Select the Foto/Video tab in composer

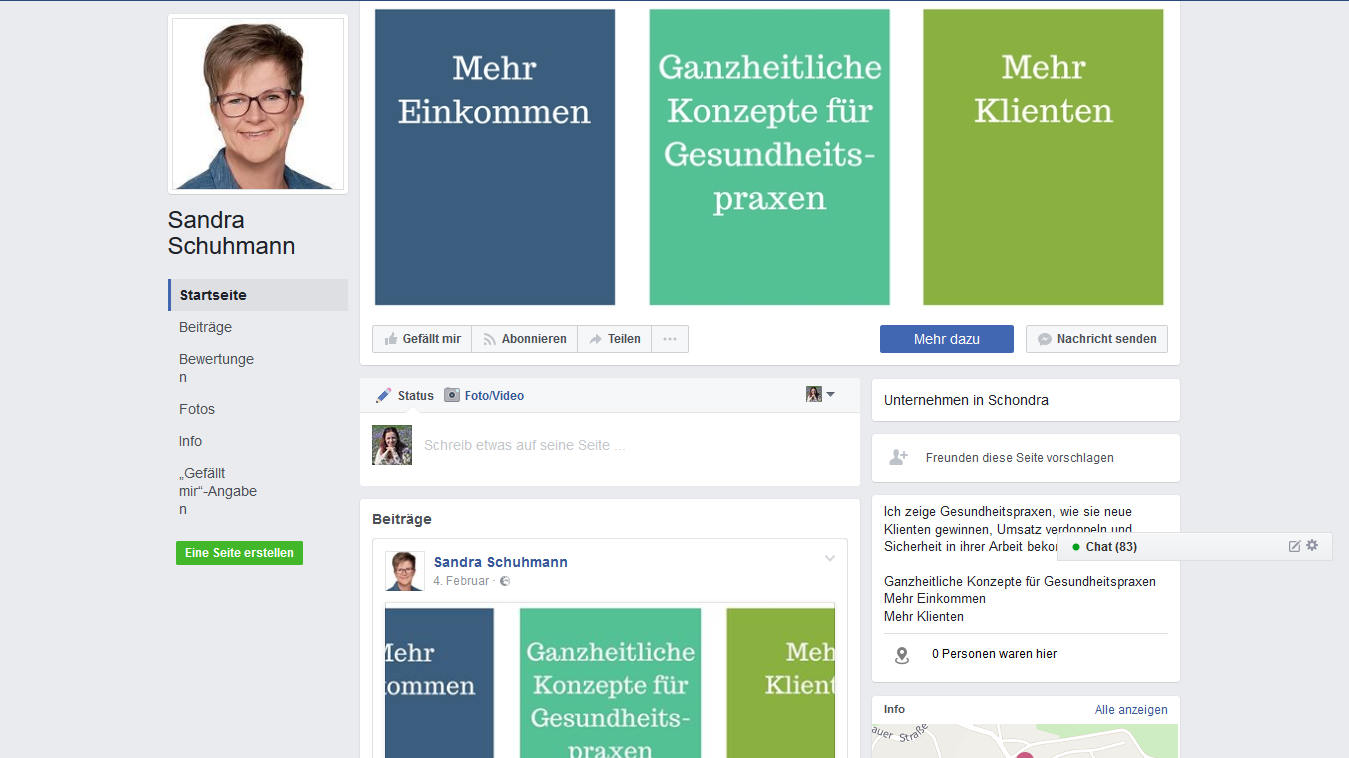click(484, 395)
